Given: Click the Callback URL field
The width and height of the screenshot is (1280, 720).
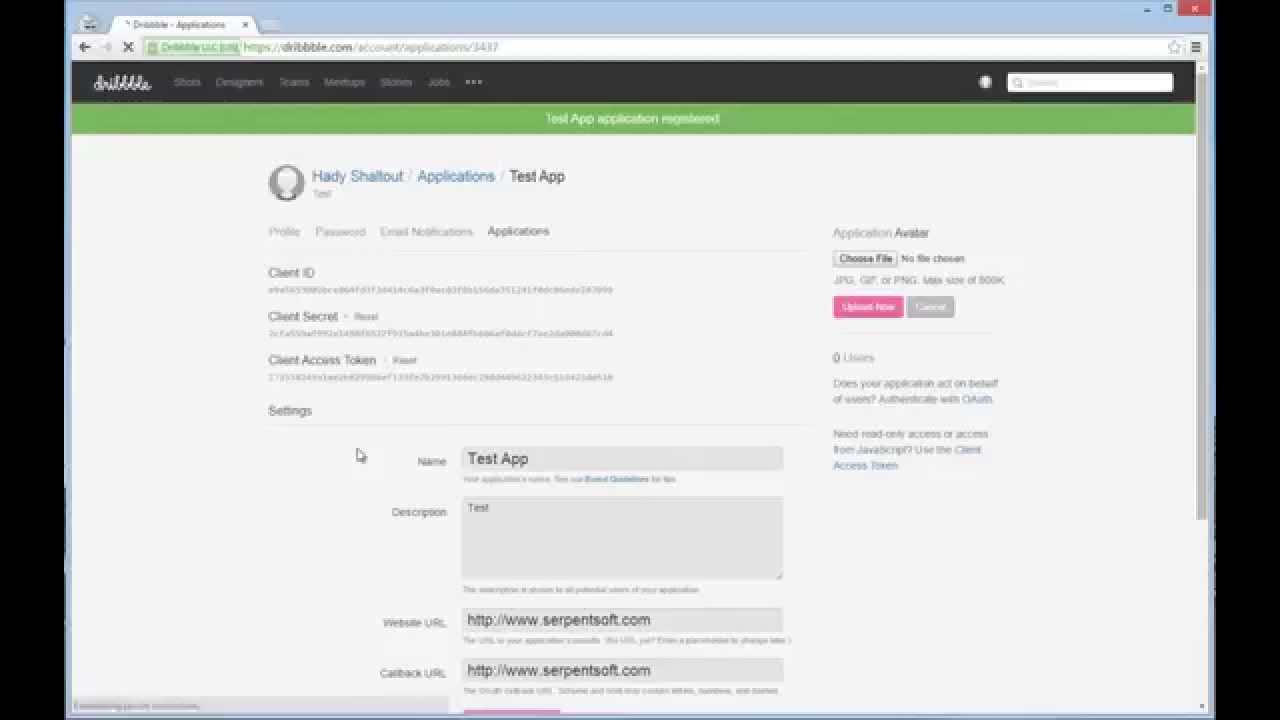Looking at the screenshot, I should click(622, 671).
